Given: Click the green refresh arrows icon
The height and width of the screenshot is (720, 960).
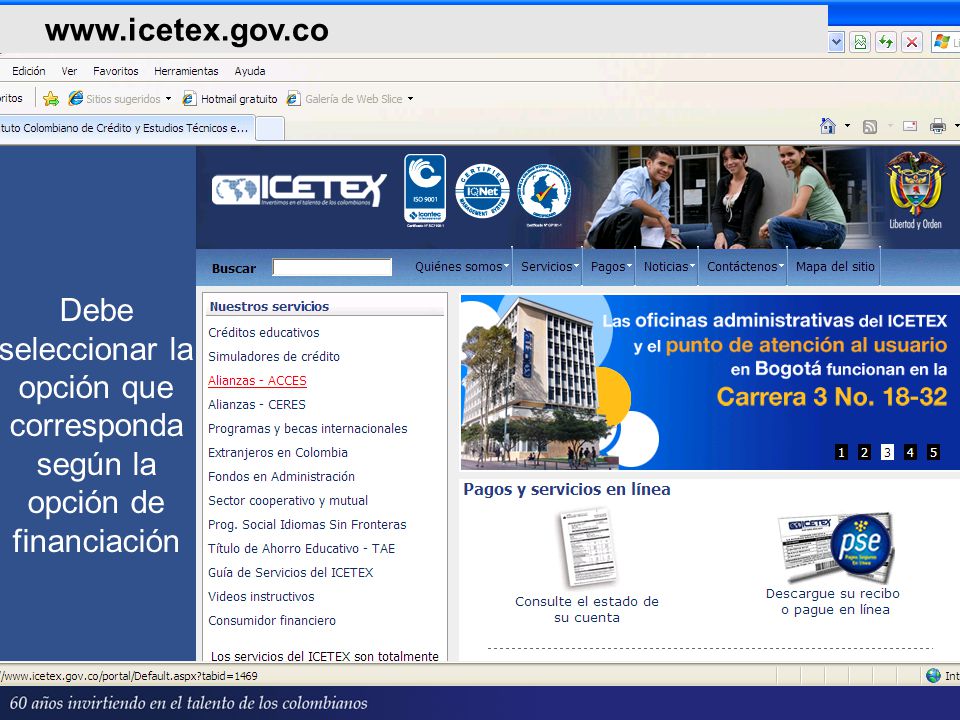Looking at the screenshot, I should click(x=886, y=42).
